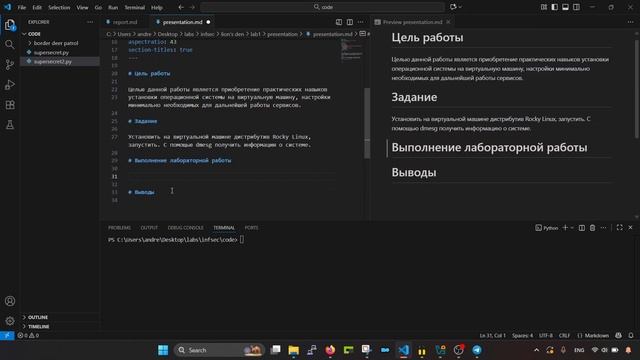Switch to the PORTS panel tab
640x360 pixels.
tap(251, 228)
